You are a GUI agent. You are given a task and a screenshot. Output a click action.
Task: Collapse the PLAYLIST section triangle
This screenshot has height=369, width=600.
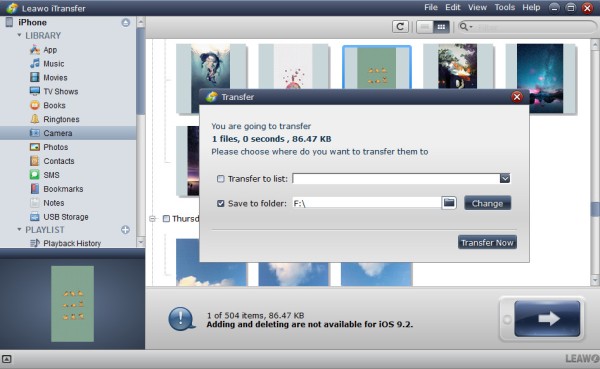[x=19, y=230]
